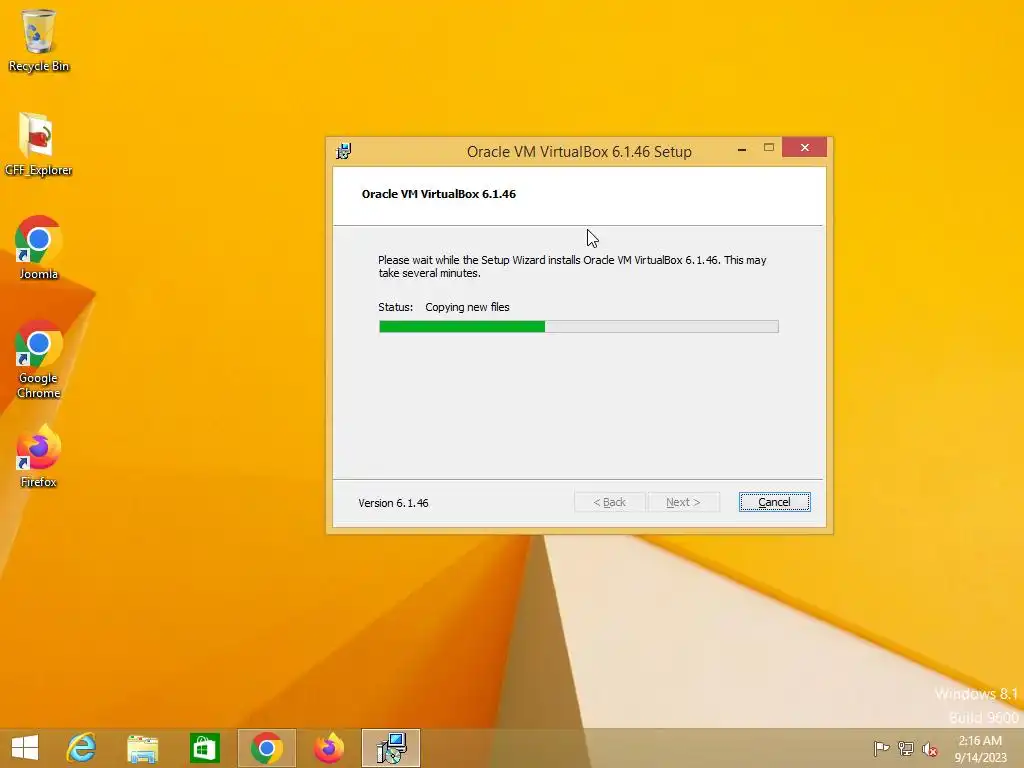Open the network tray icon
Screen dimensions: 1024x768
point(906,748)
